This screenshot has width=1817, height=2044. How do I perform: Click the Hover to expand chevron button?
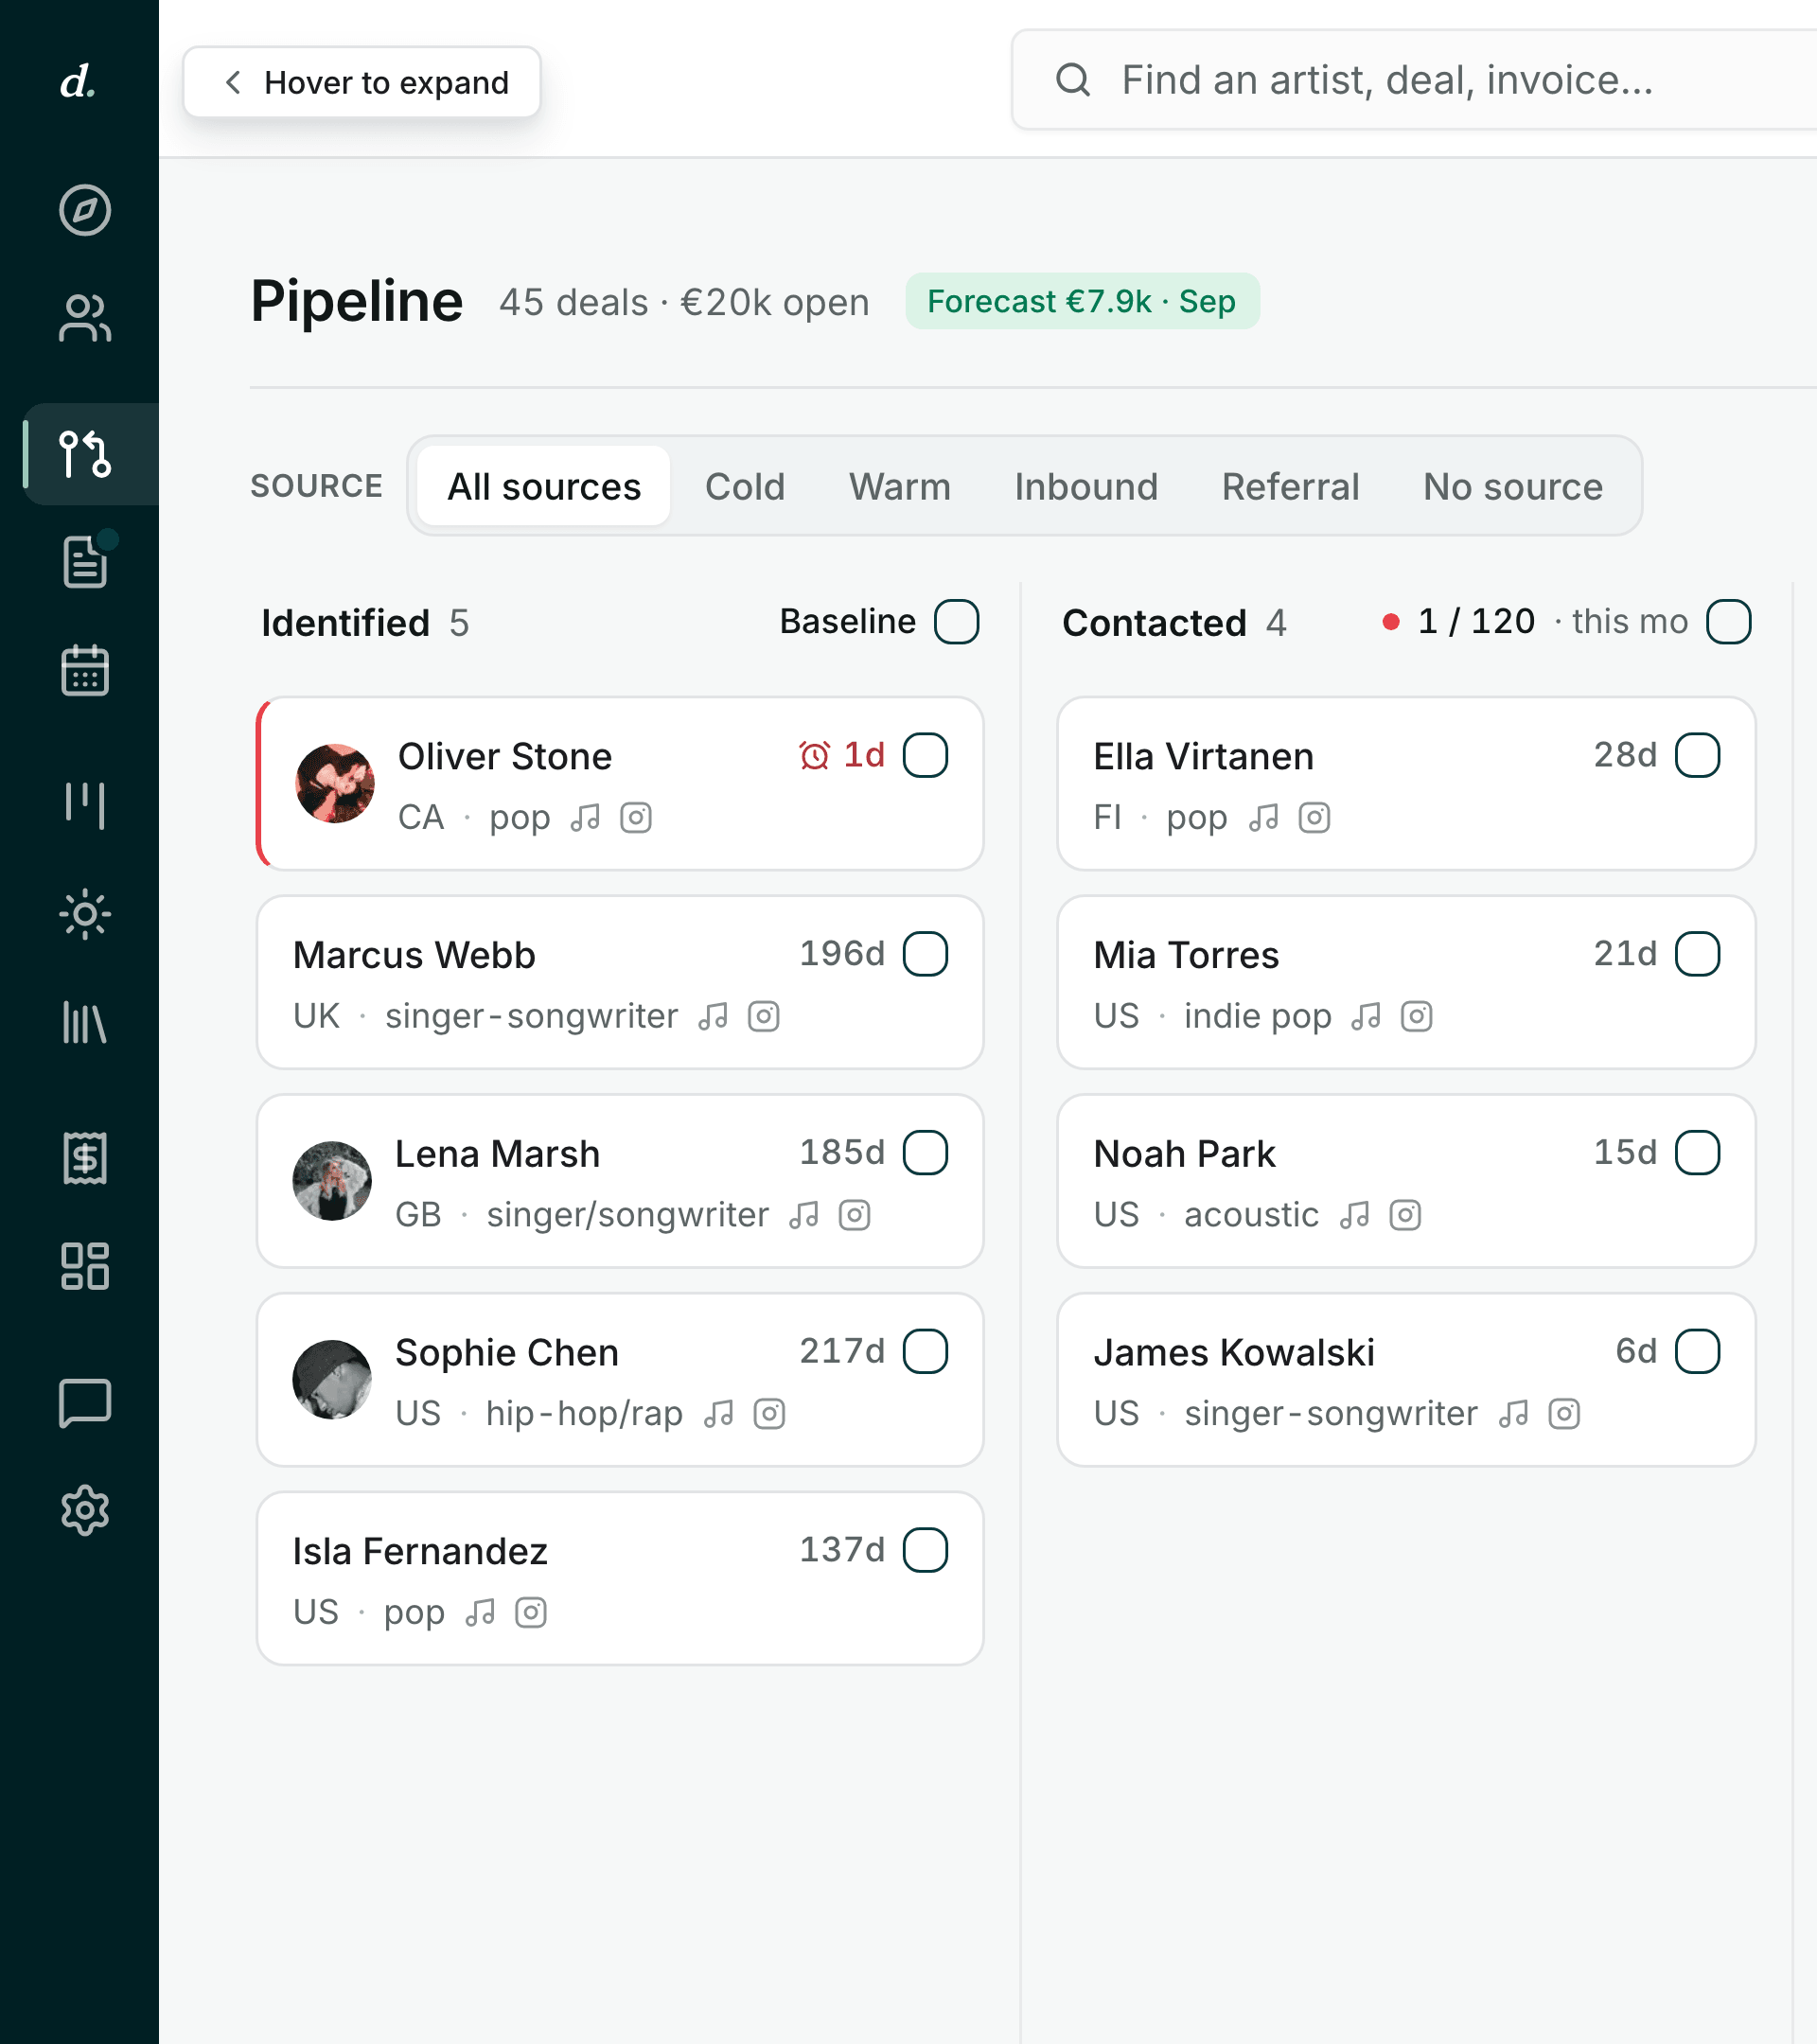362,82
